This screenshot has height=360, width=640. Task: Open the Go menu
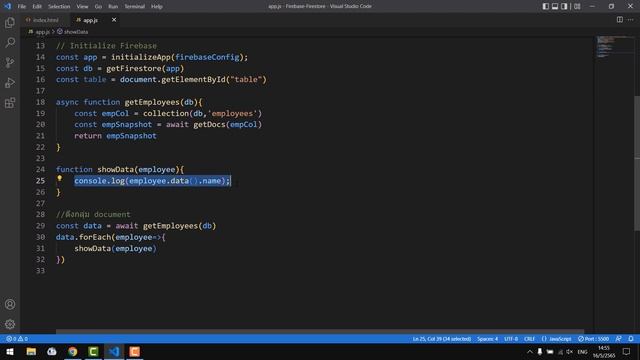pos(98,7)
